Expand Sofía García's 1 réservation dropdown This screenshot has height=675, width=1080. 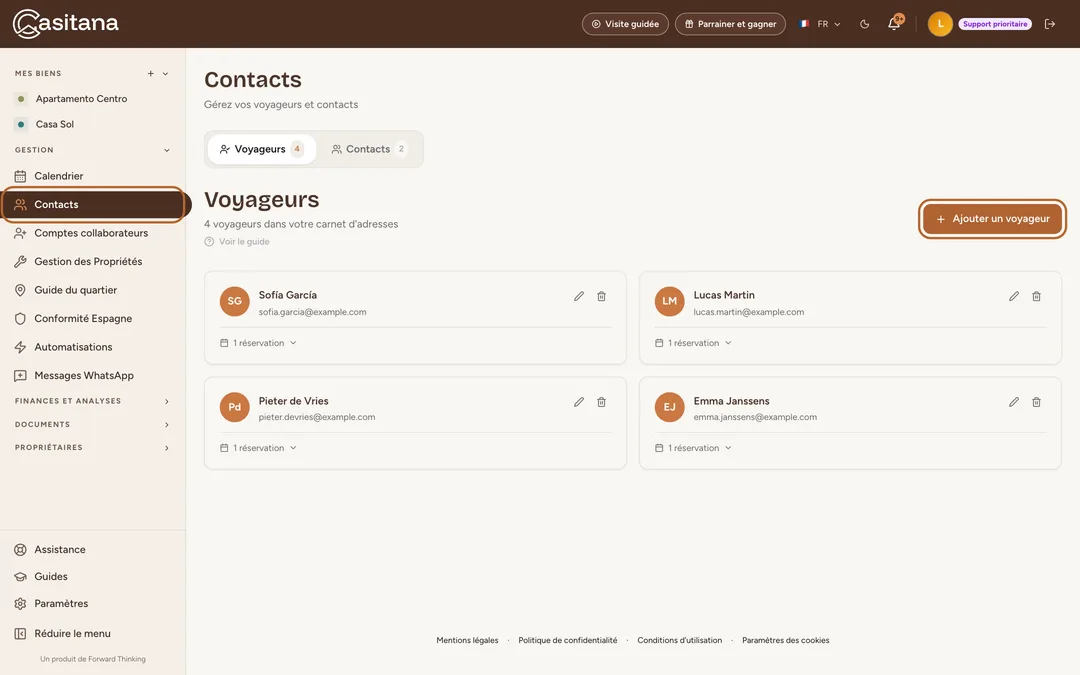(x=258, y=343)
